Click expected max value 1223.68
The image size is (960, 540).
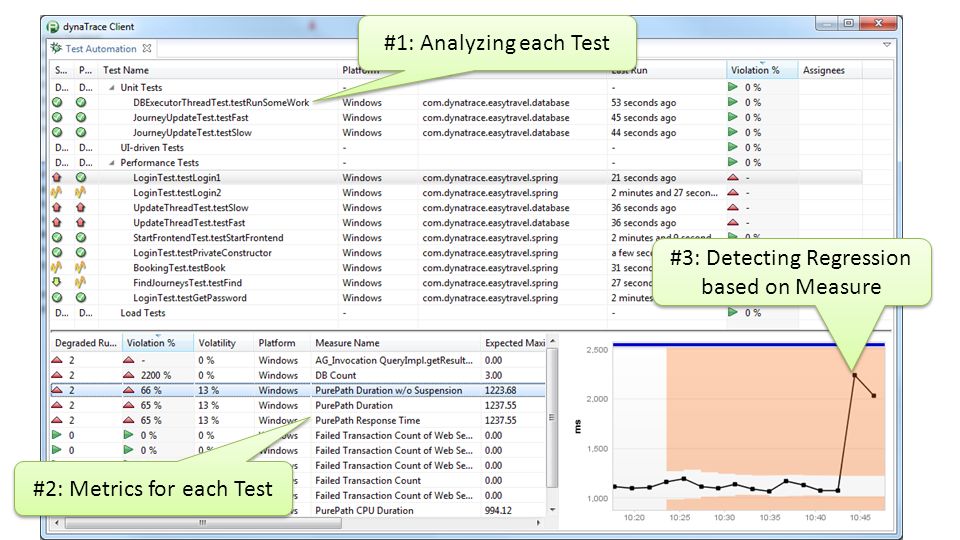tap(500, 390)
